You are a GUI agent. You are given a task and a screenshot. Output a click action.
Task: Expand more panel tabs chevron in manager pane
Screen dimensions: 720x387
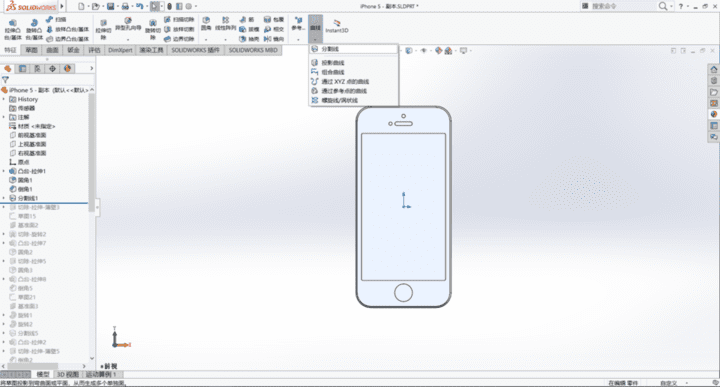91,68
